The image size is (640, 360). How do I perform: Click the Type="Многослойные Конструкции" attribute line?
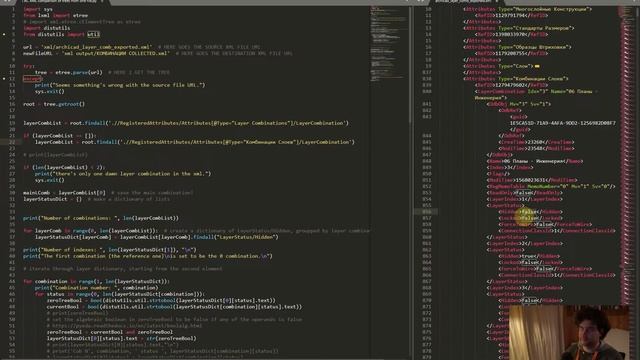click(x=527, y=9)
